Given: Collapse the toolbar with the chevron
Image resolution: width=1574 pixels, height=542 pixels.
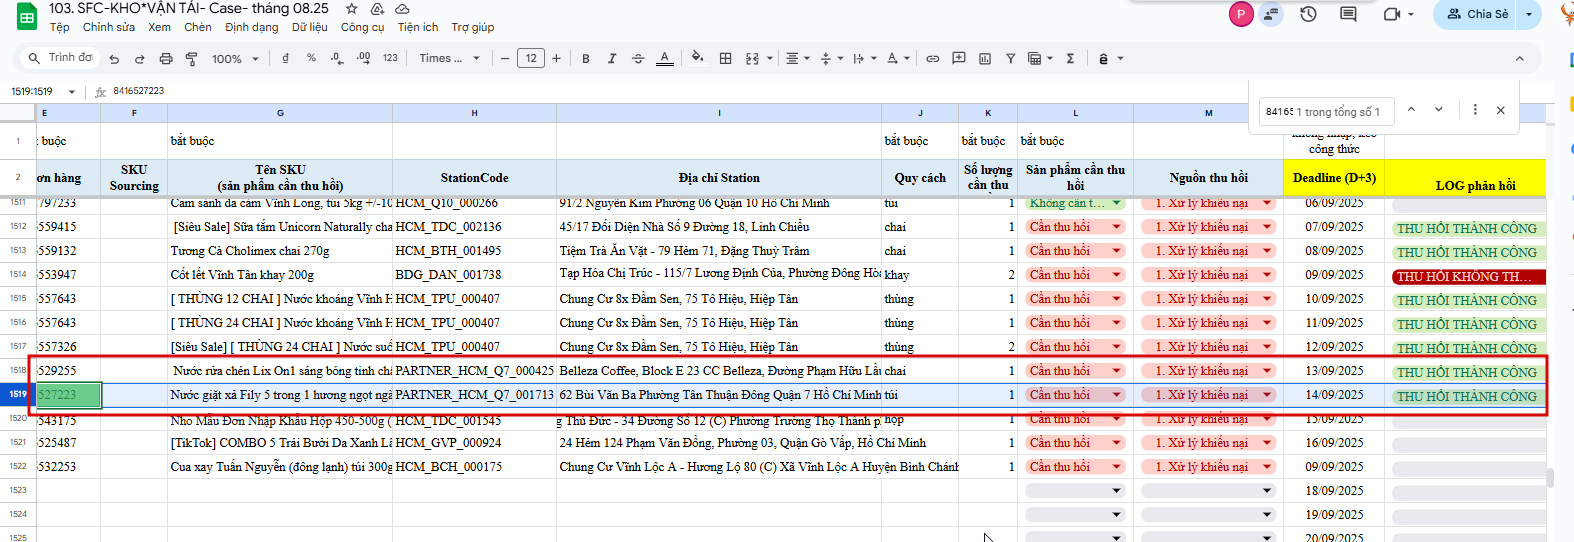Looking at the screenshot, I should (1519, 59).
